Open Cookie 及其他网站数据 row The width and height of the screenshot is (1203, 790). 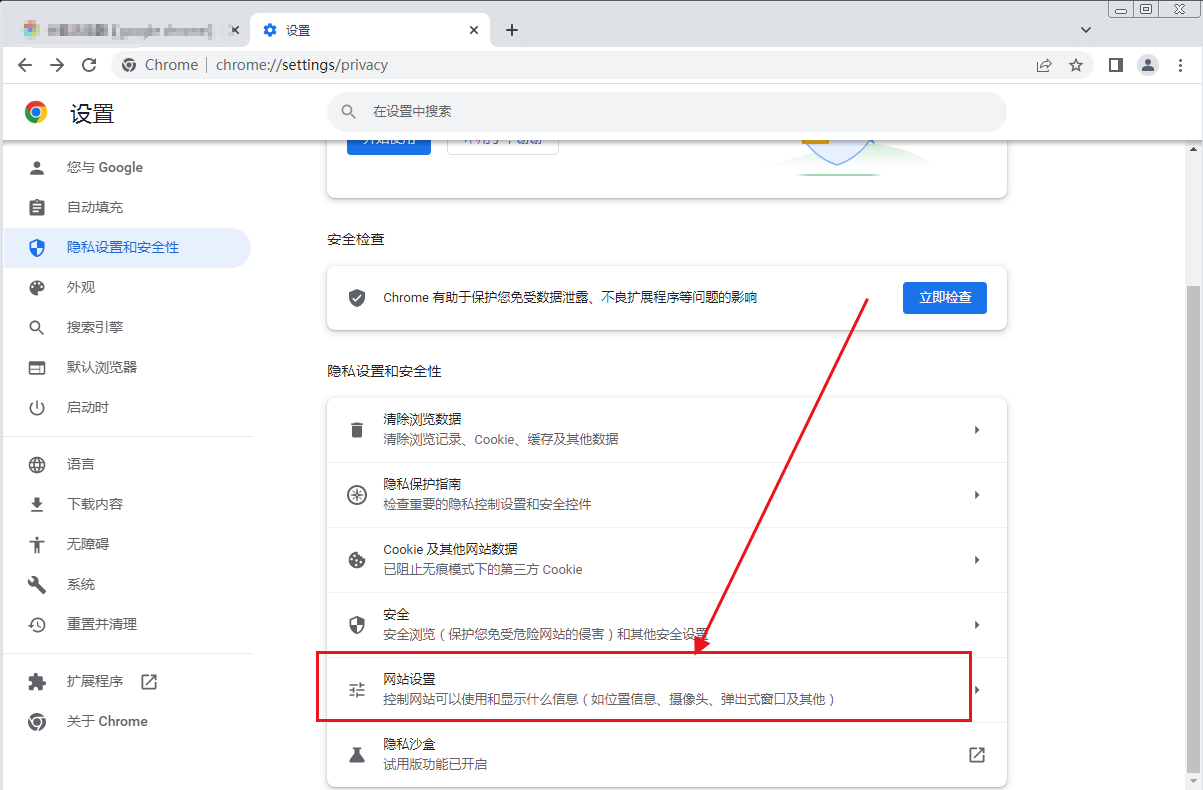666,560
